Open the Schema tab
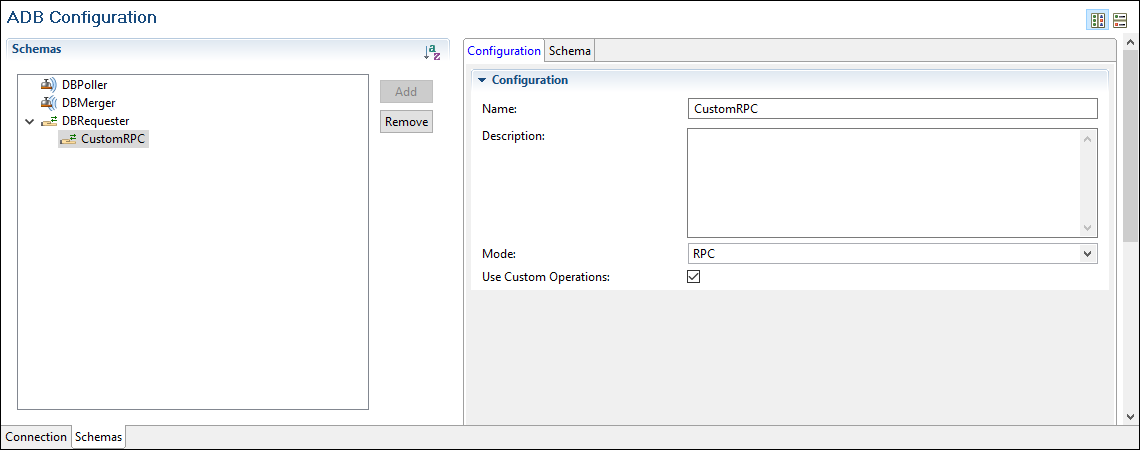The height and width of the screenshot is (450, 1140). coord(570,51)
